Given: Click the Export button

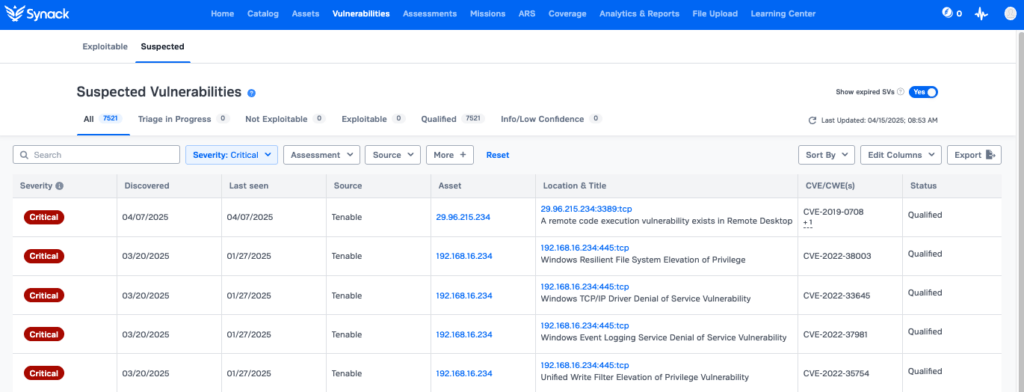Looking at the screenshot, I should [x=974, y=155].
